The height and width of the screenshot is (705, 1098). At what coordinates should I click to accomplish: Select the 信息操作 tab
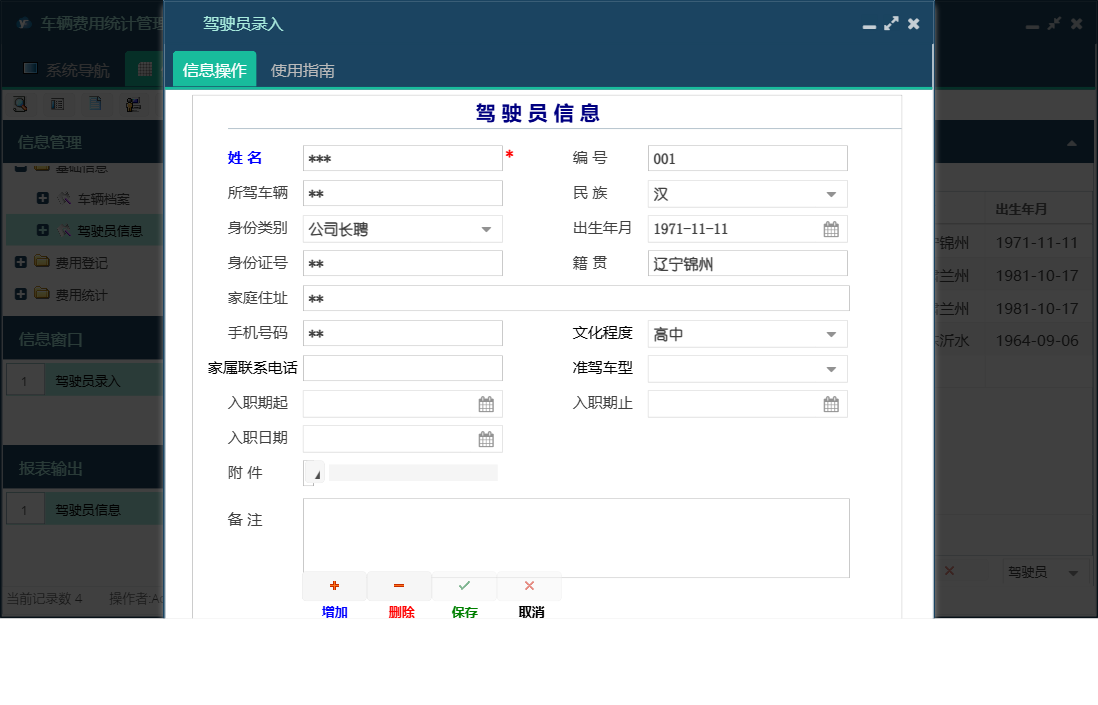pyautogui.click(x=214, y=70)
